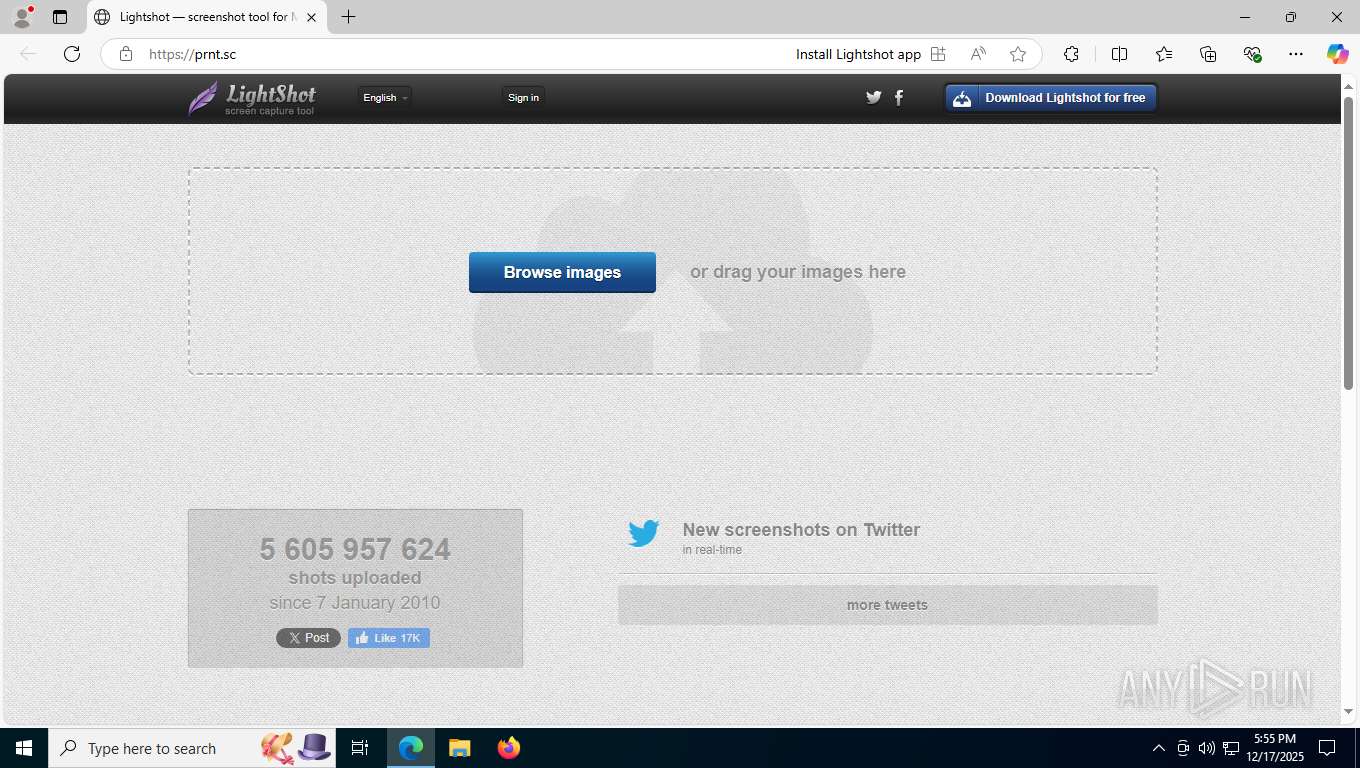Click the Browse images button
Viewport: 1360px width, 768px height.
tap(562, 272)
